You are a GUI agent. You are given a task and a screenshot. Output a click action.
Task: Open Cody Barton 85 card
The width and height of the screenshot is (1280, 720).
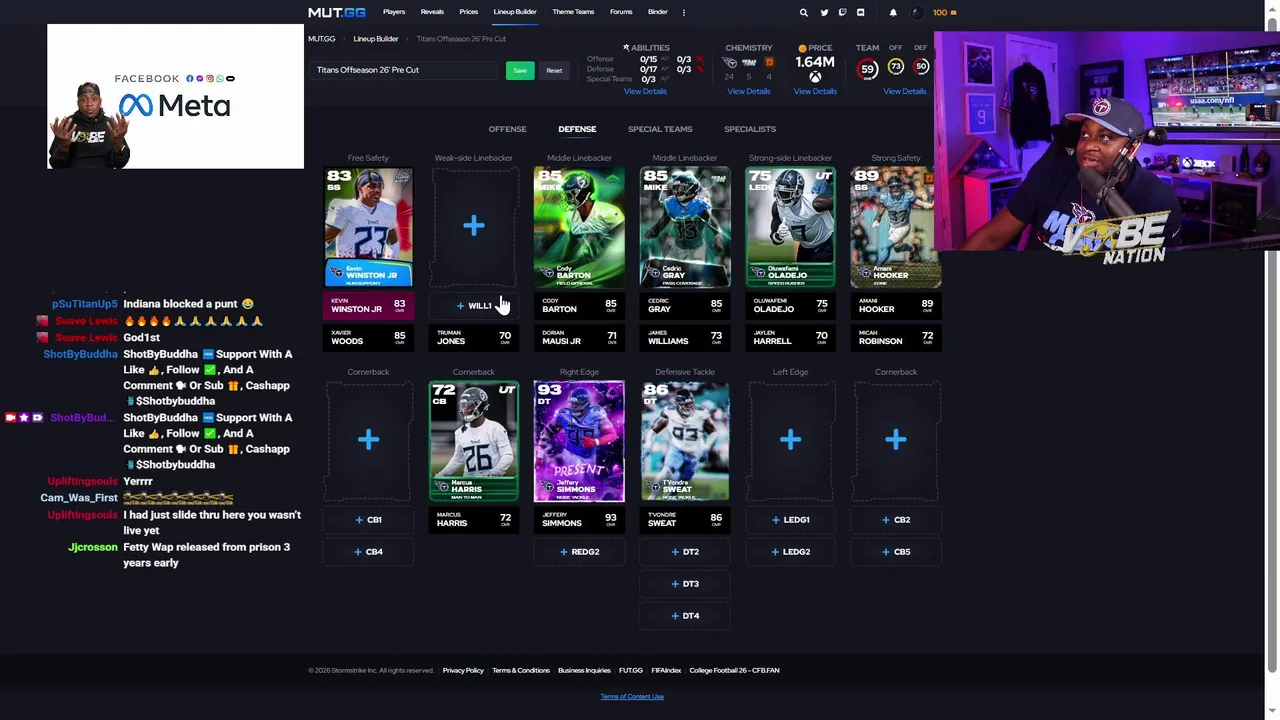pyautogui.click(x=579, y=227)
